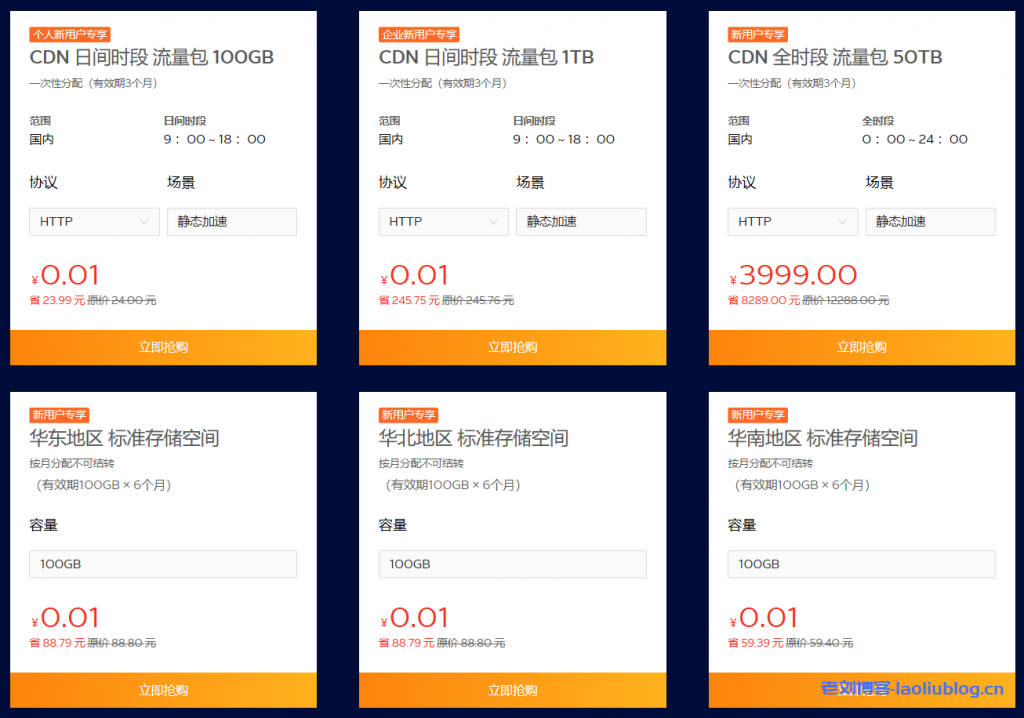Open the HTTP protocol dropdown for CDN 1TB package
The image size is (1024, 718).
tap(443, 221)
